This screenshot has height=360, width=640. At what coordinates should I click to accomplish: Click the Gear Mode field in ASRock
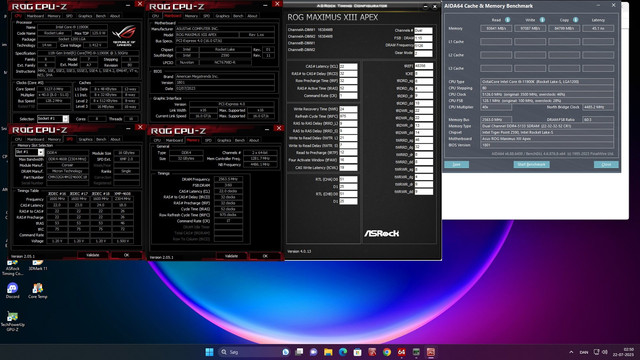click(423, 53)
